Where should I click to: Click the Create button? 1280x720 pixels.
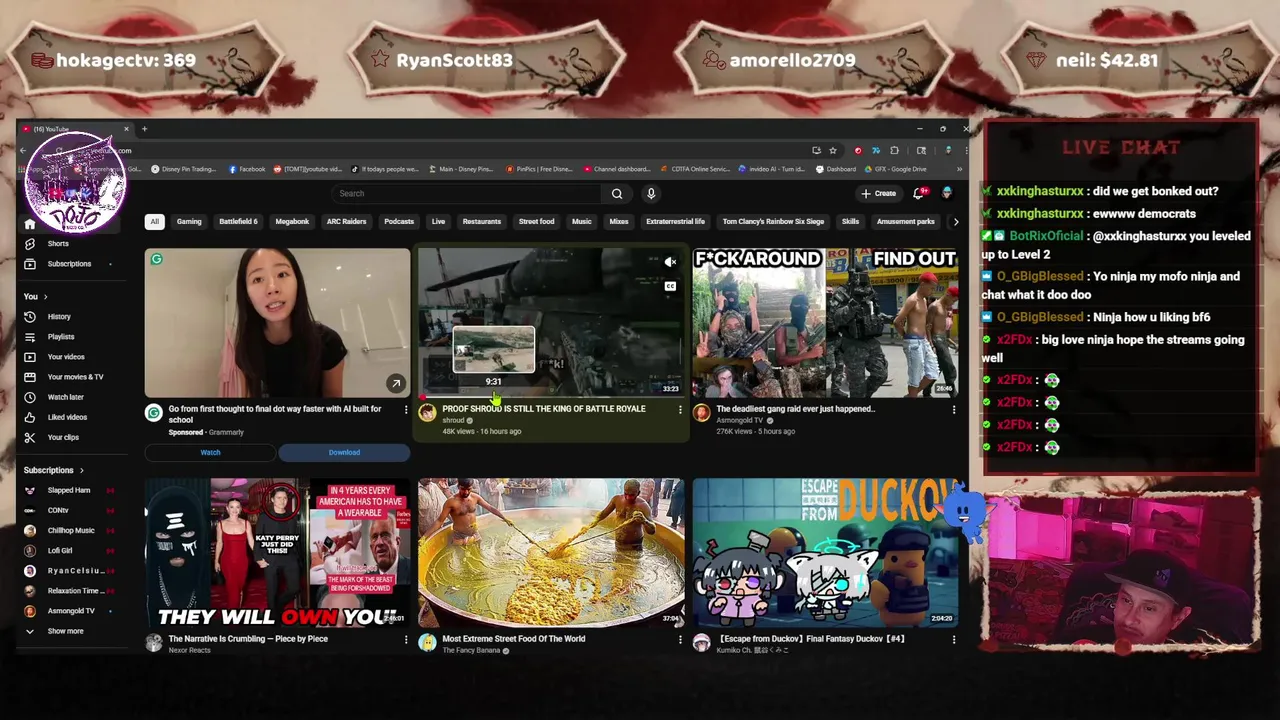[x=879, y=194]
